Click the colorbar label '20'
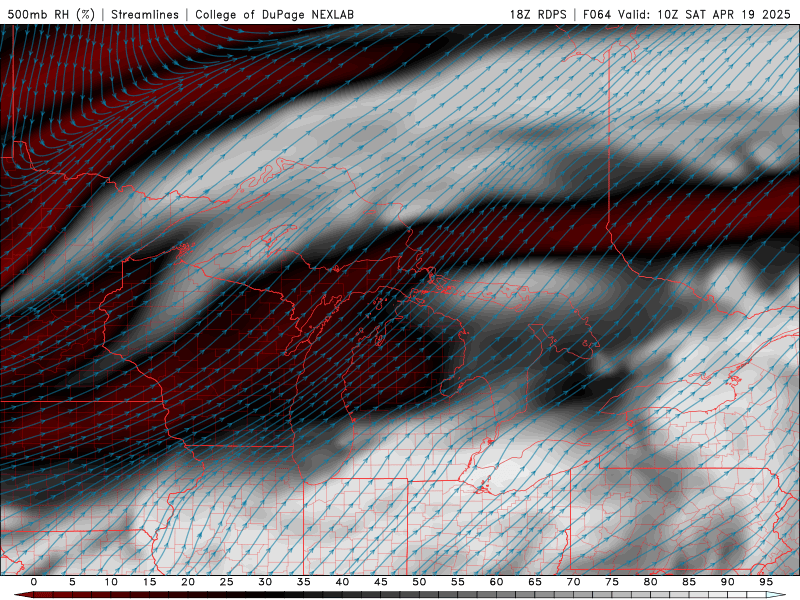Viewport: 800px width, 600px height. coord(188,582)
